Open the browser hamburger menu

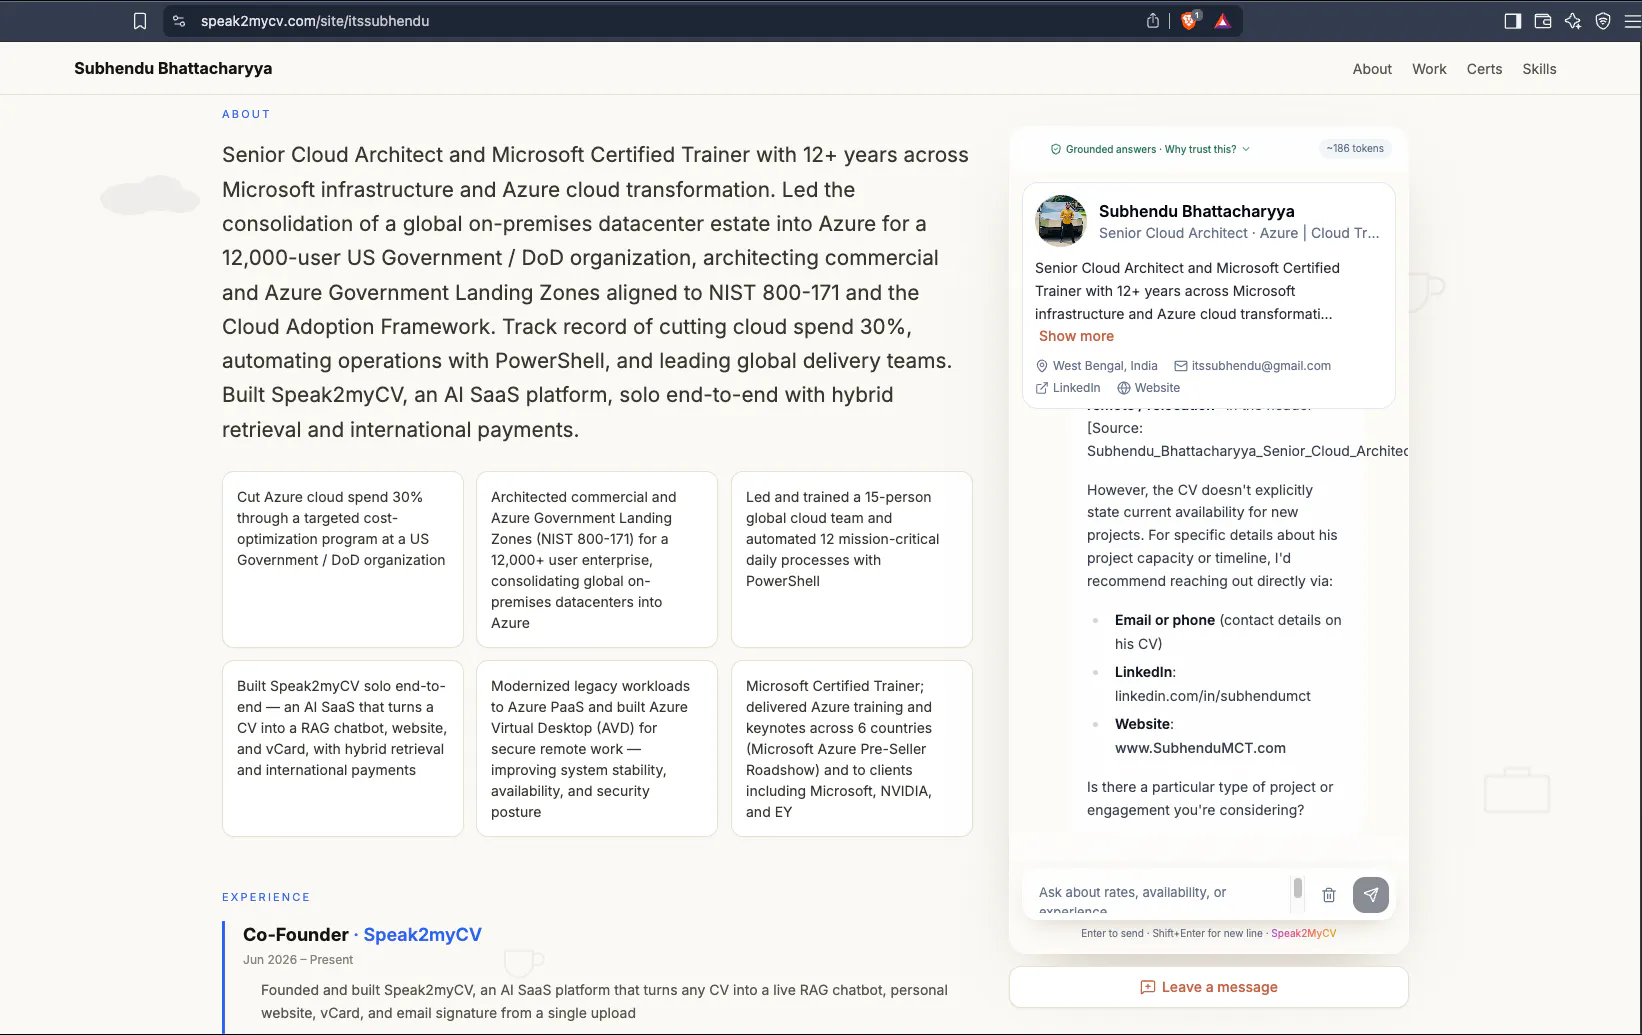pyautogui.click(x=1632, y=21)
